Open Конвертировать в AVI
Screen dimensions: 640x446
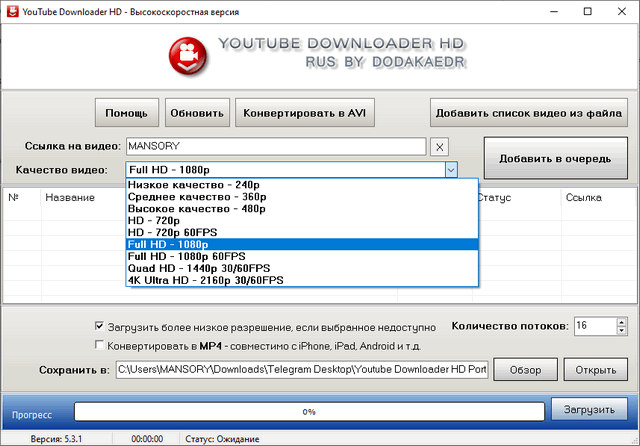[x=304, y=113]
